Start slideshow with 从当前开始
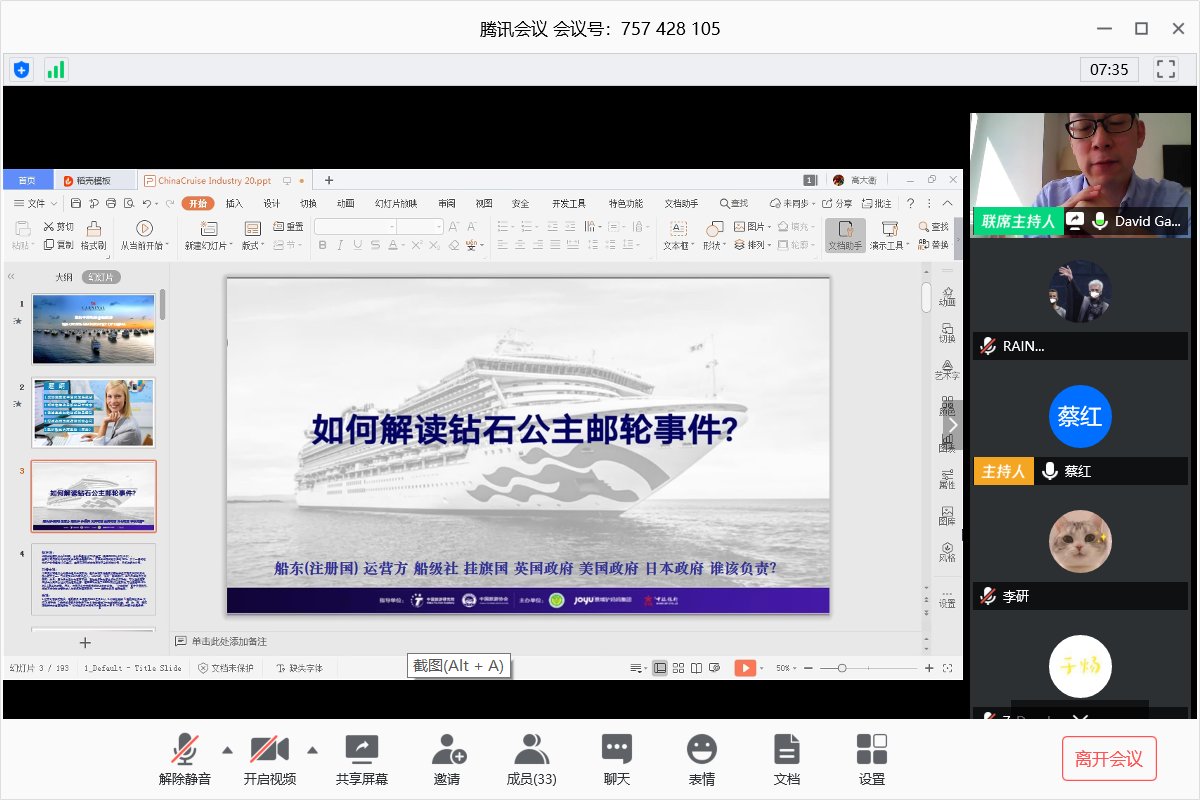The height and width of the screenshot is (800, 1200). (145, 236)
